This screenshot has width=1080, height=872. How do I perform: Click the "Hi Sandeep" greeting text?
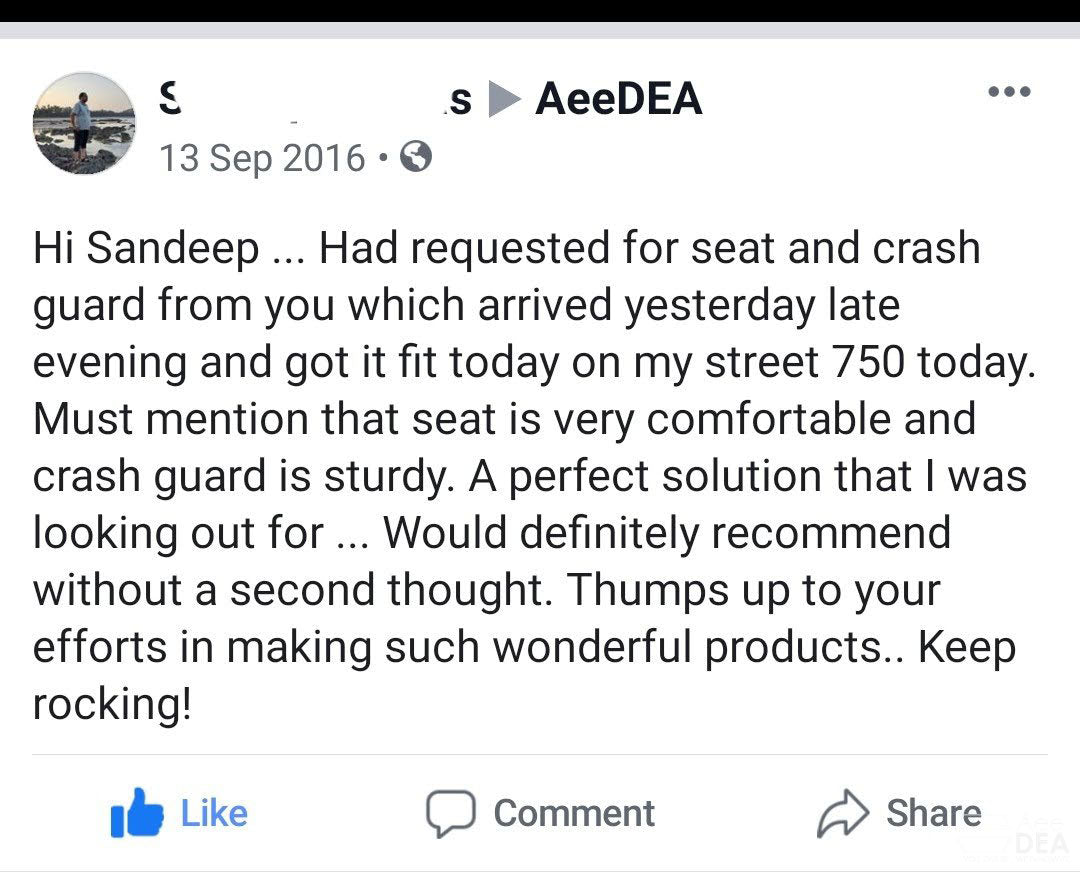(x=145, y=248)
